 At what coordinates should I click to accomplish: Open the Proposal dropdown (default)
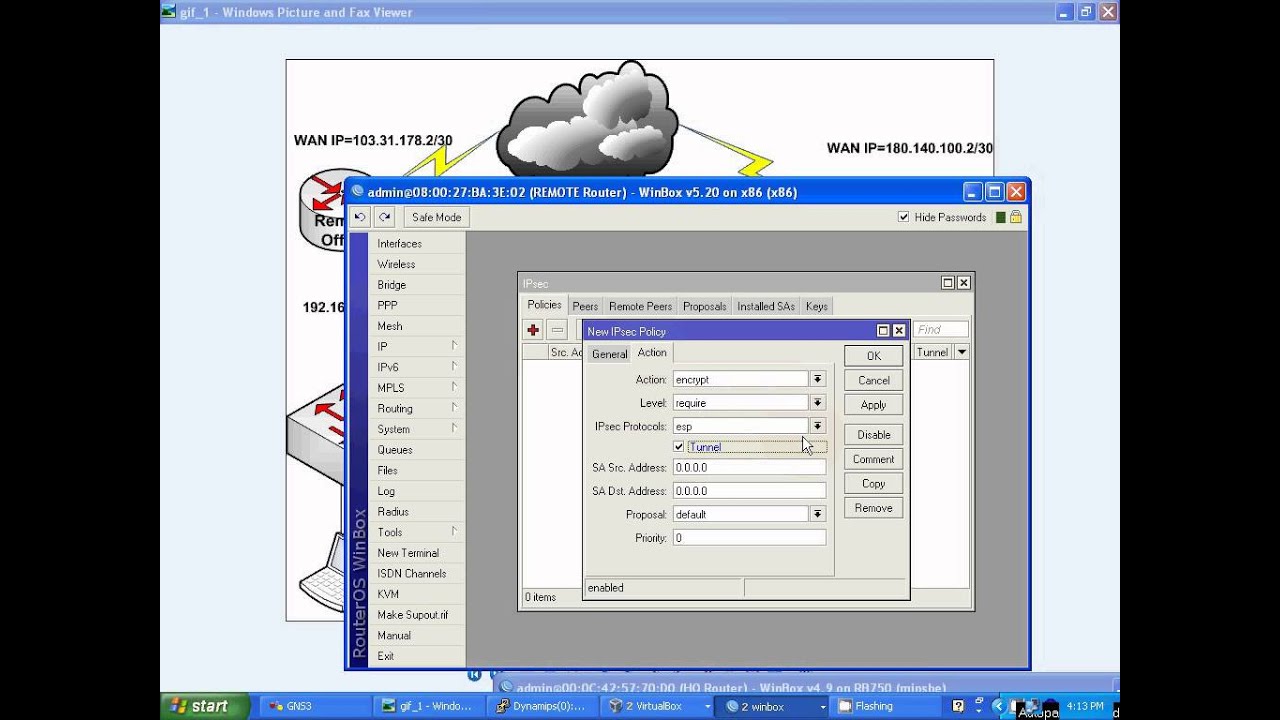(818, 514)
